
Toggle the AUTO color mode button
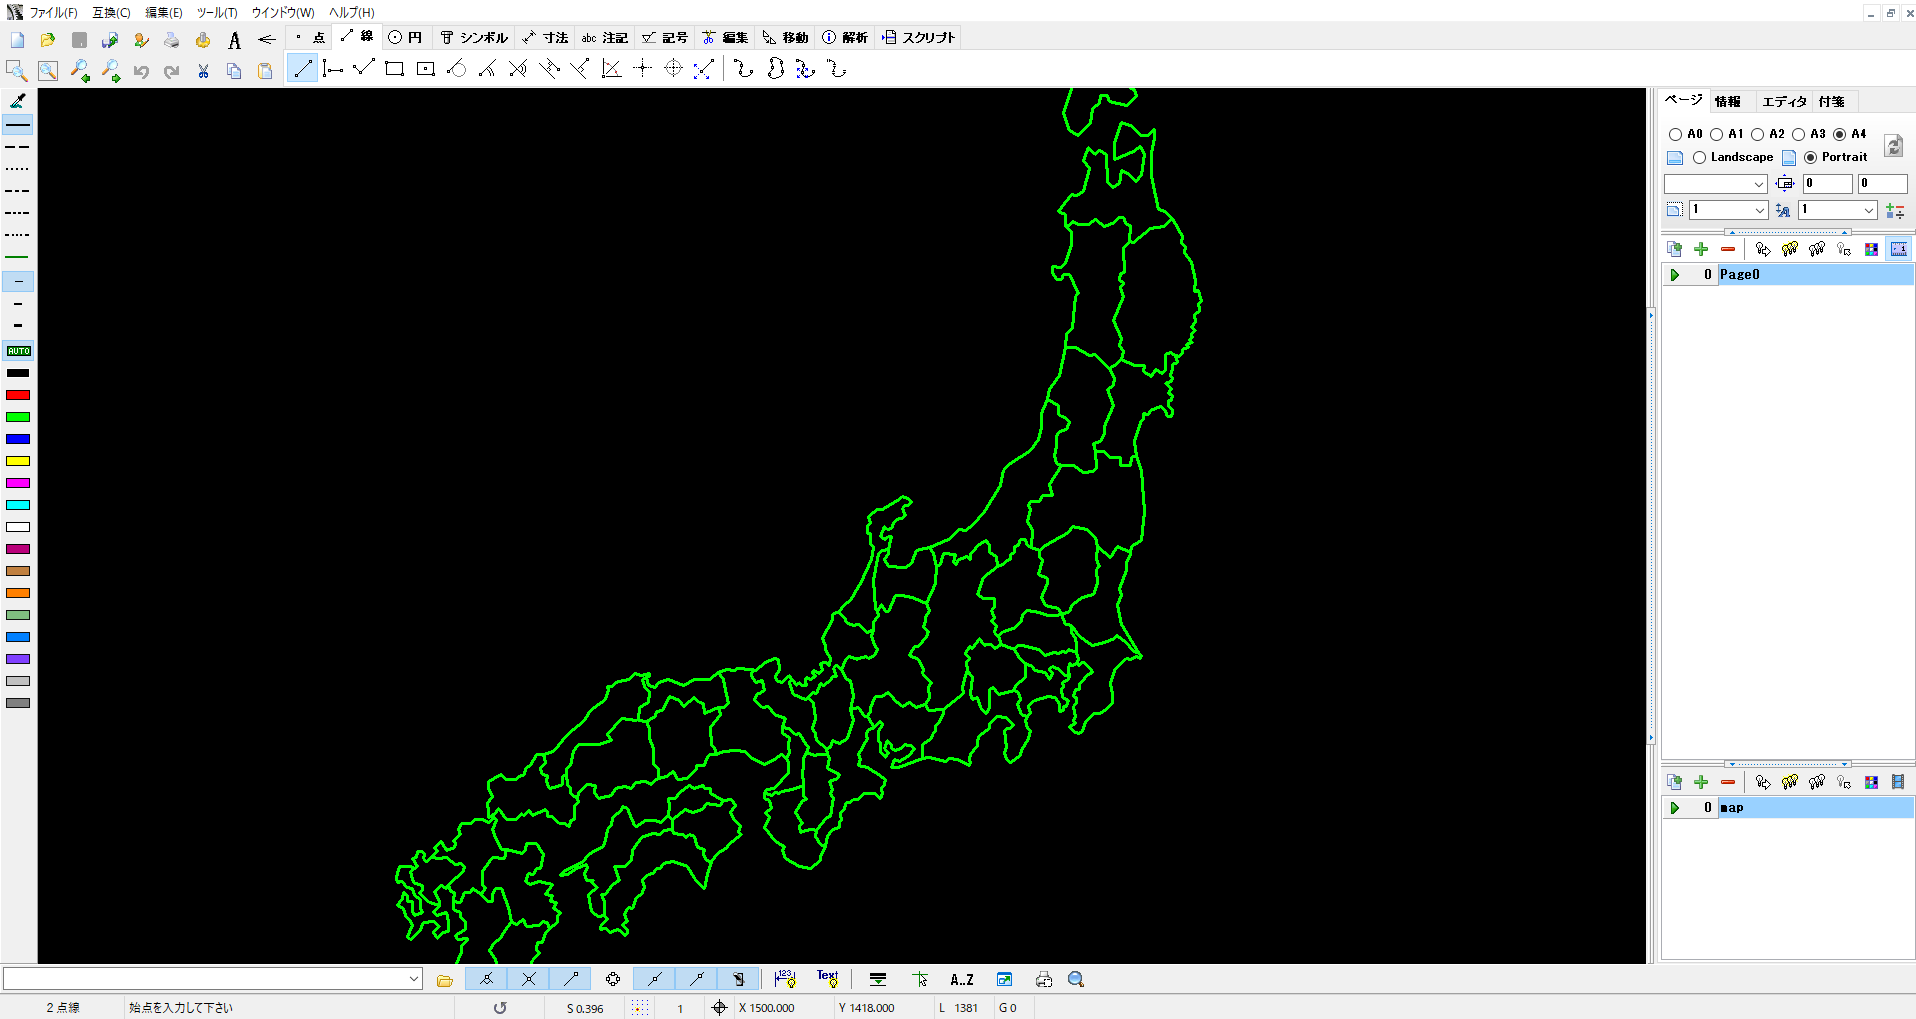tap(18, 351)
